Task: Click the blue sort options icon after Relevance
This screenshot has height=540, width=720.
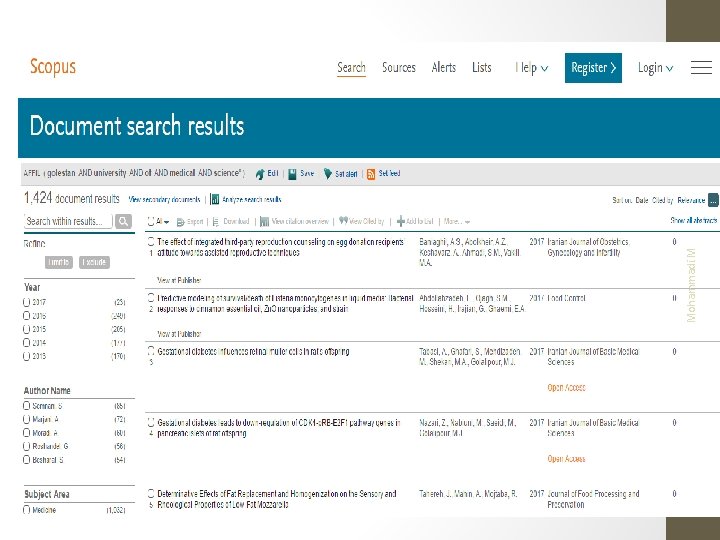Action: point(713,200)
